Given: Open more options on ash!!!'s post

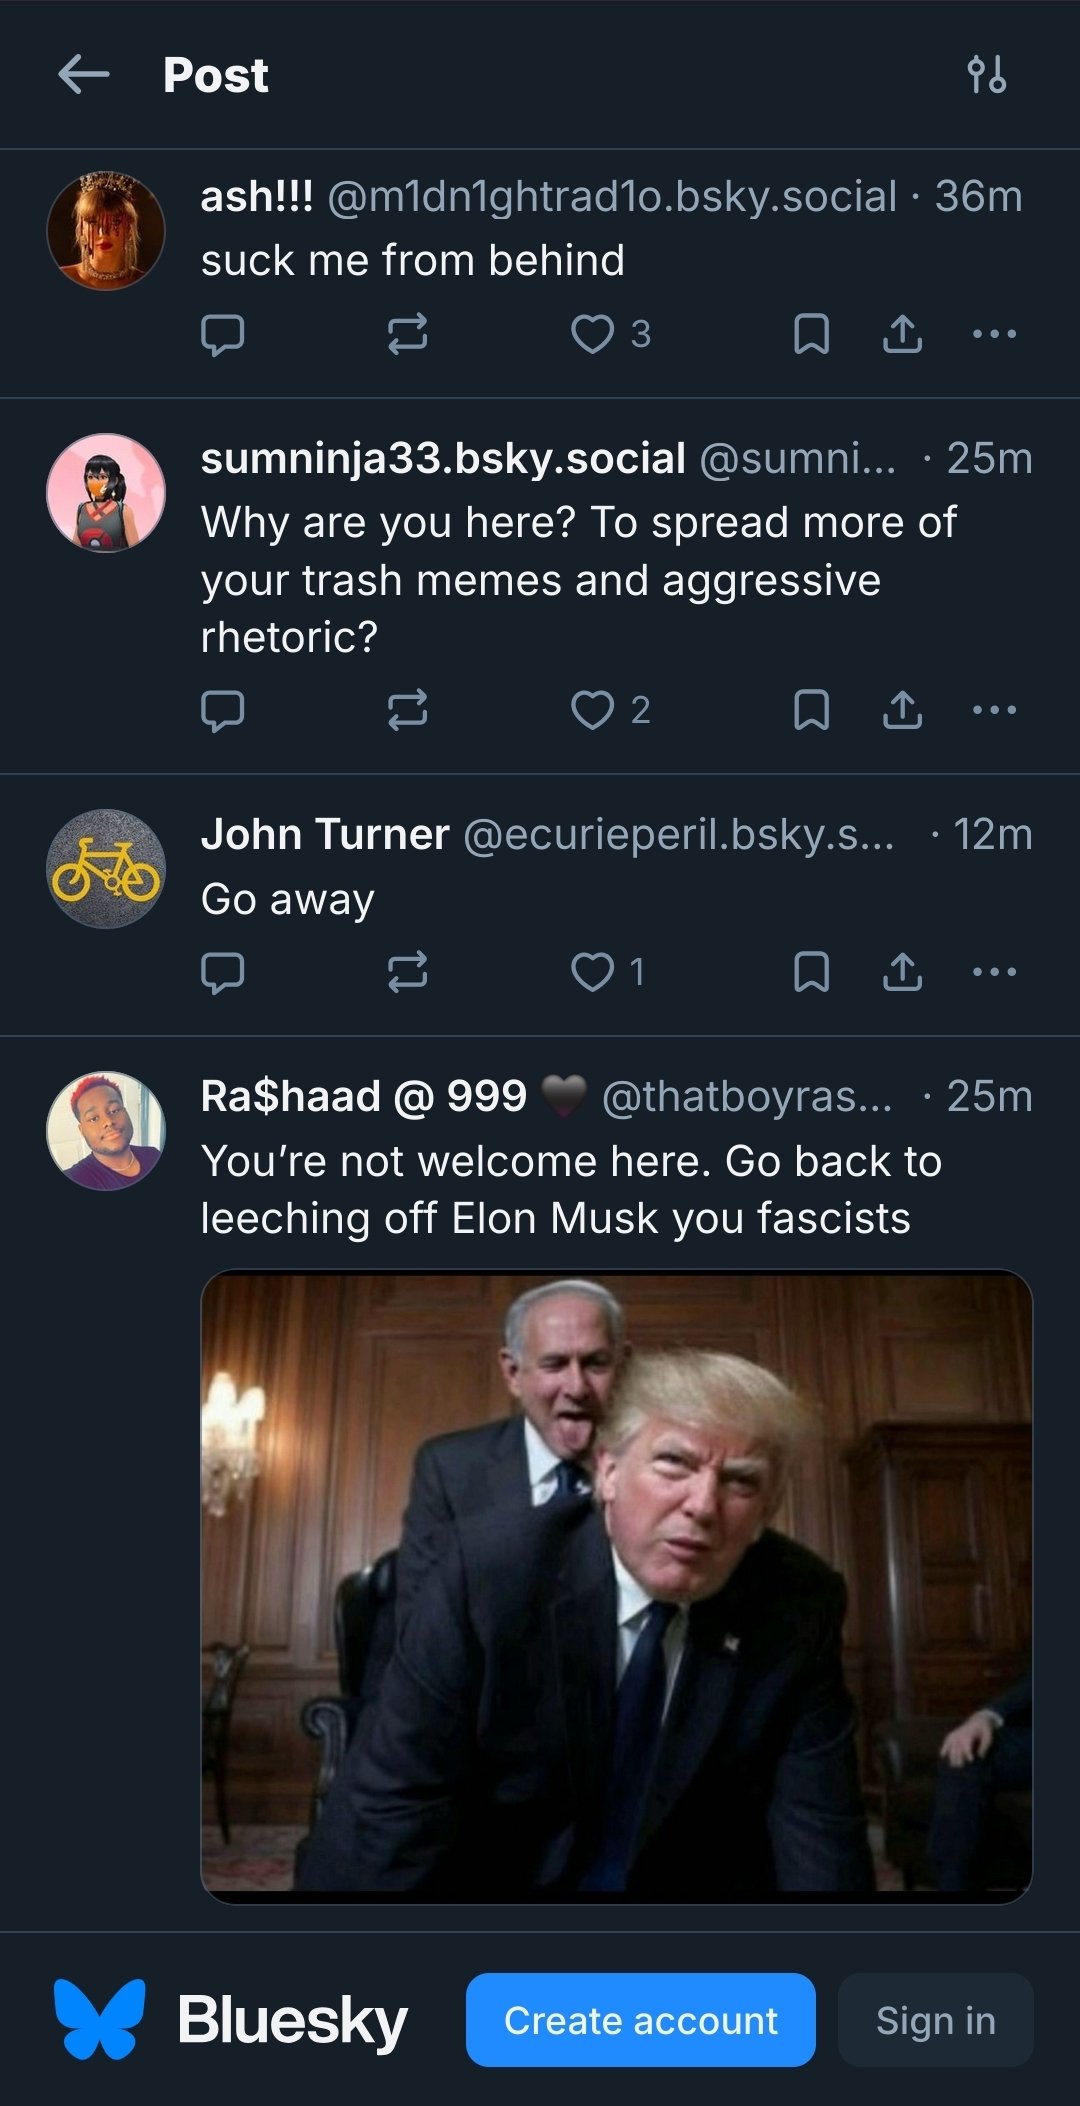Looking at the screenshot, I should coord(994,334).
